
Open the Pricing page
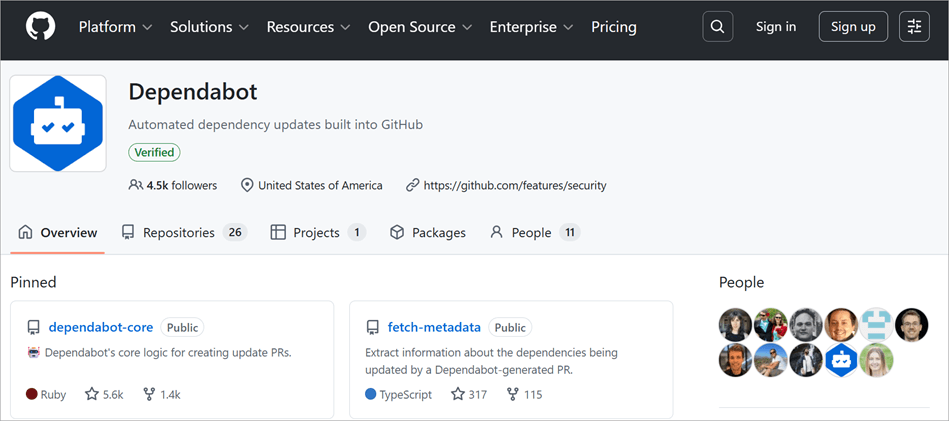click(614, 27)
